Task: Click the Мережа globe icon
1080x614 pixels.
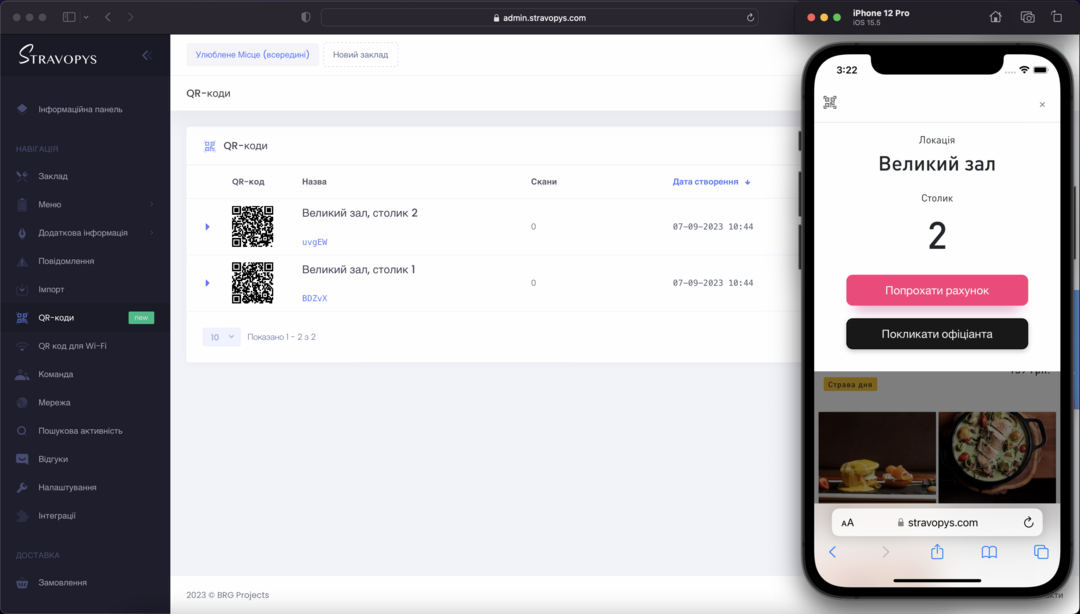Action: [x=22, y=402]
